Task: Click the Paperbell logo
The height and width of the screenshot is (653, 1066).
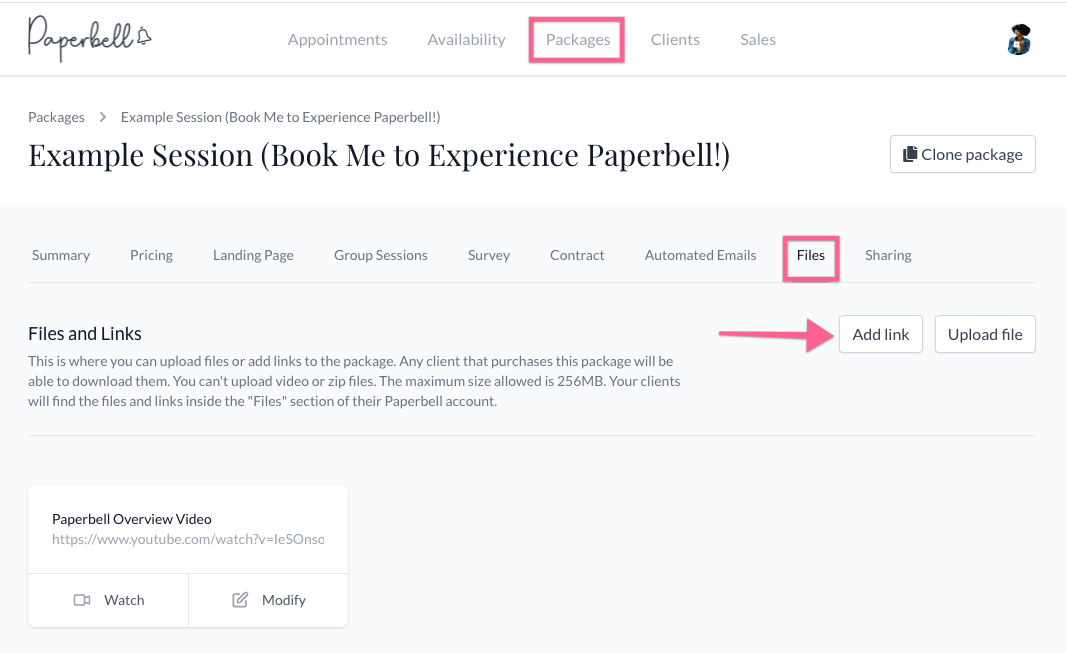Action: coord(89,38)
